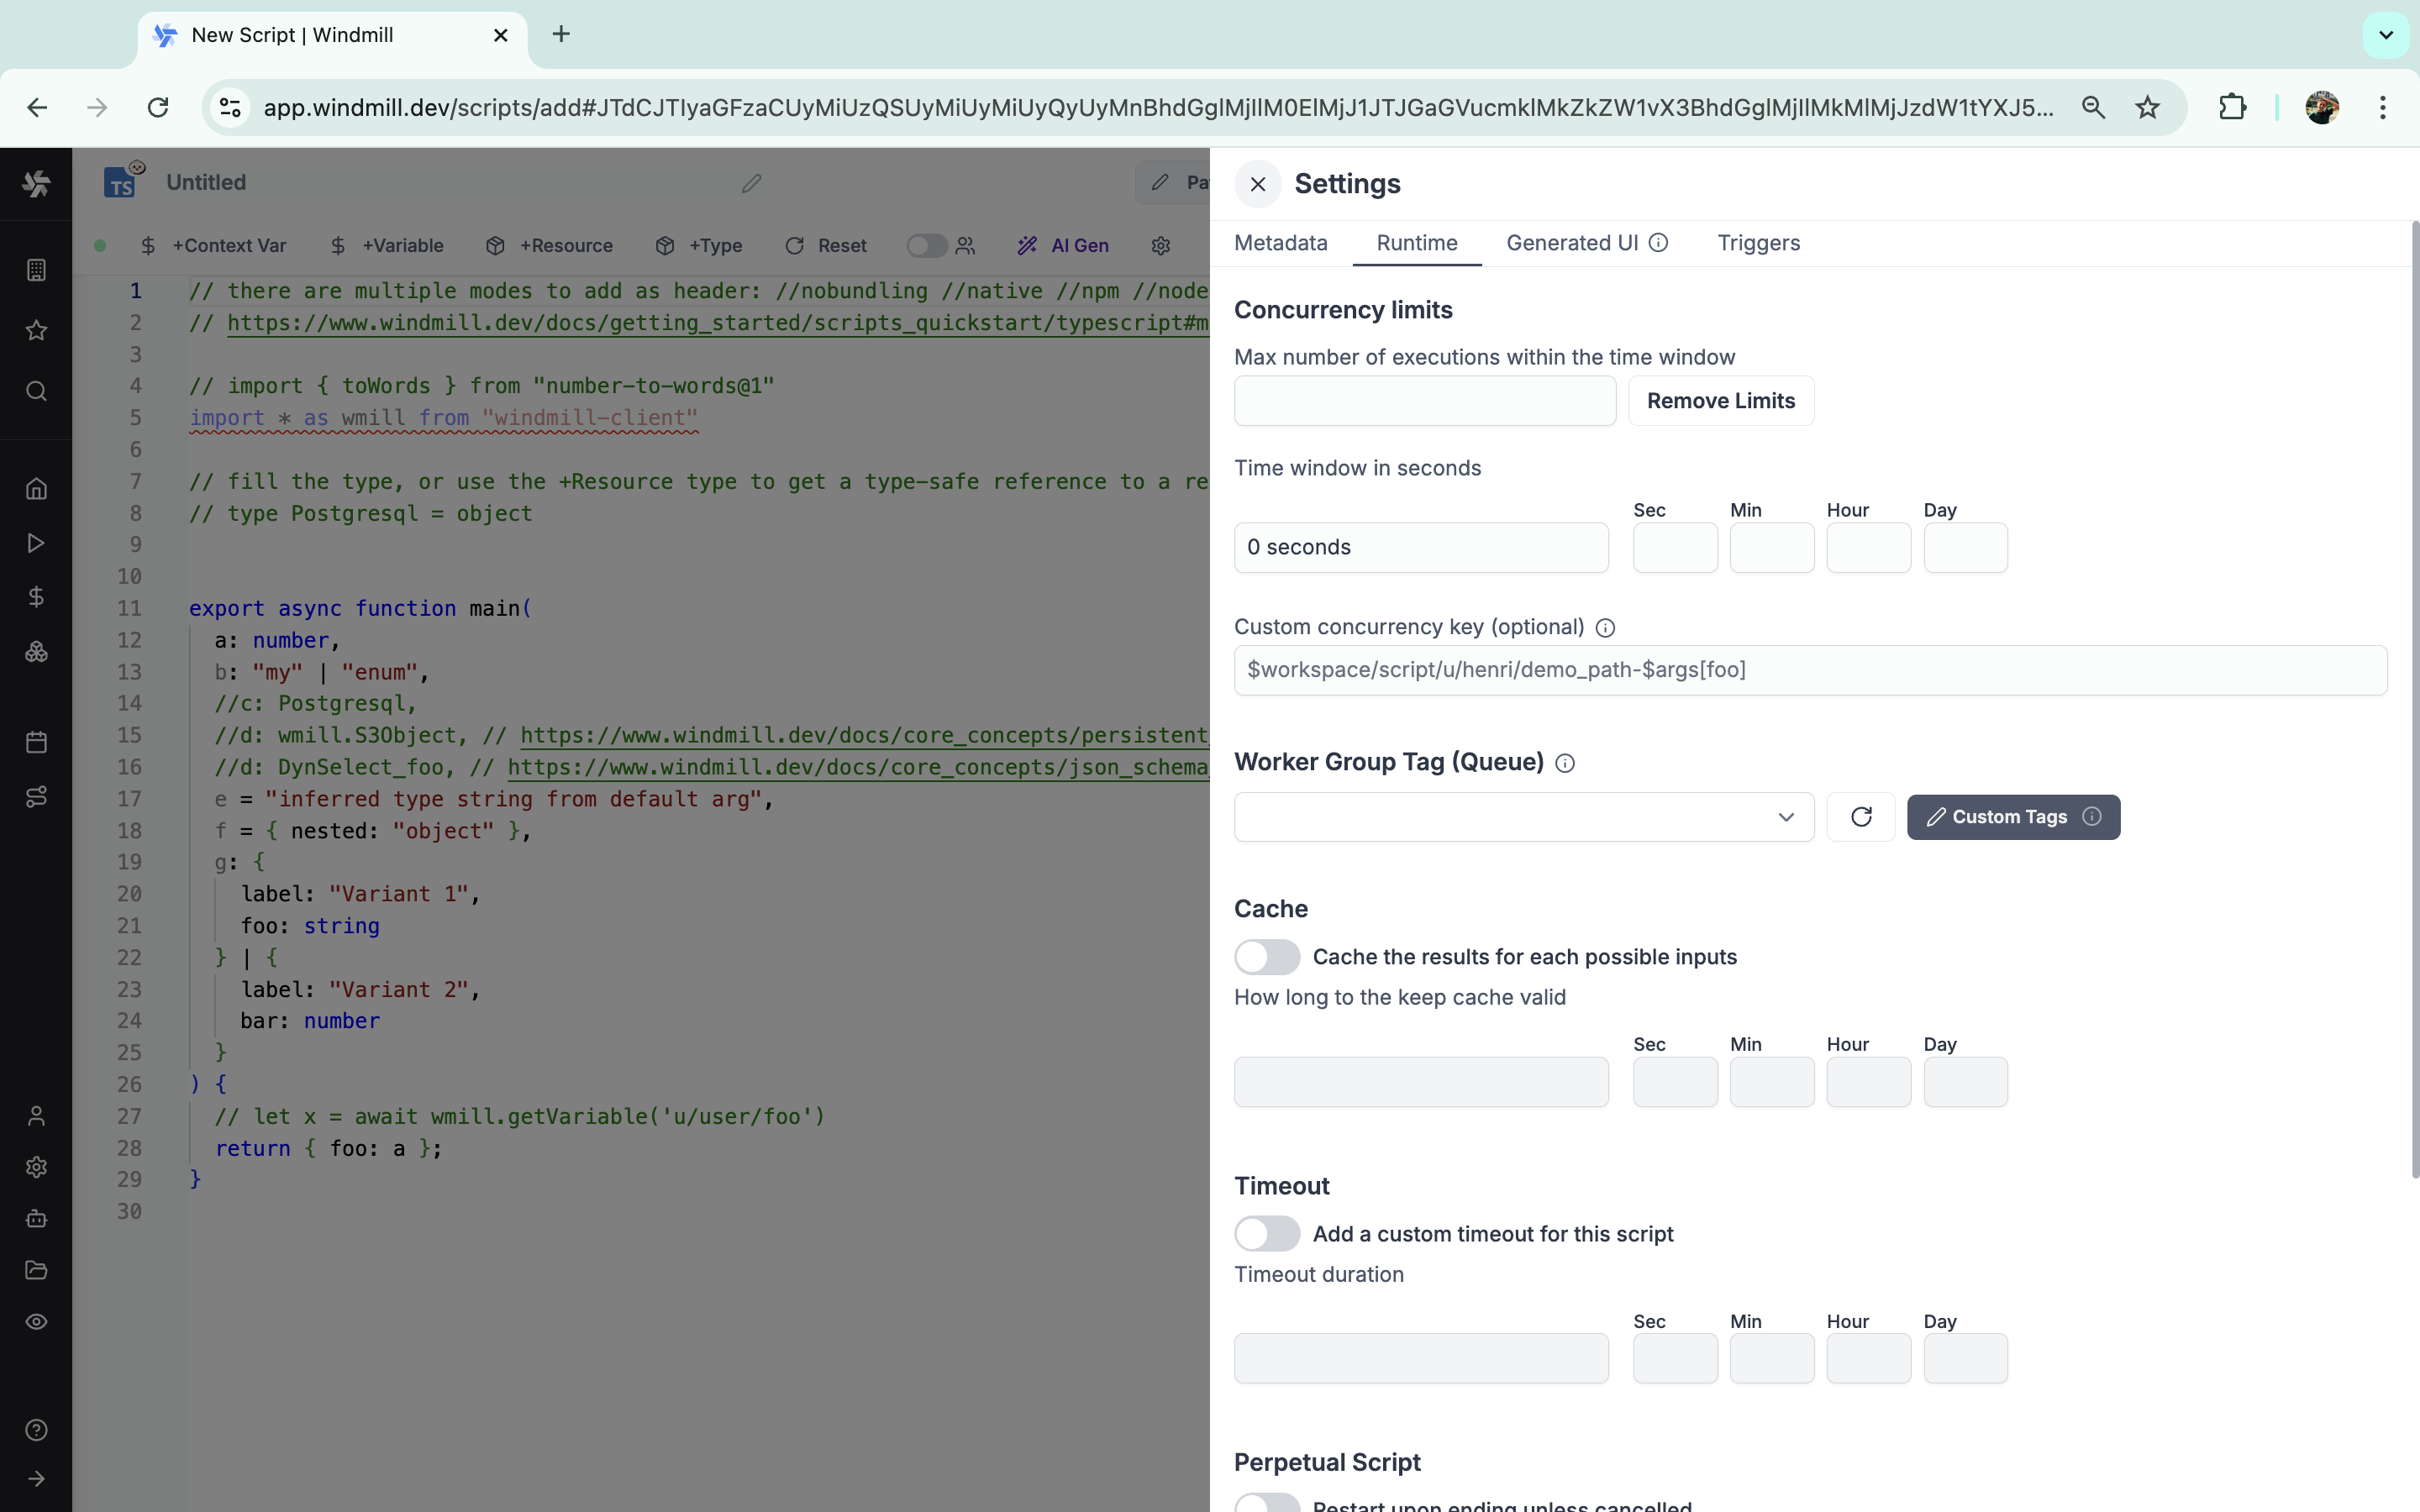Image resolution: width=2420 pixels, height=1512 pixels.
Task: Refresh the Worker Group Tag list
Action: coord(1861,817)
